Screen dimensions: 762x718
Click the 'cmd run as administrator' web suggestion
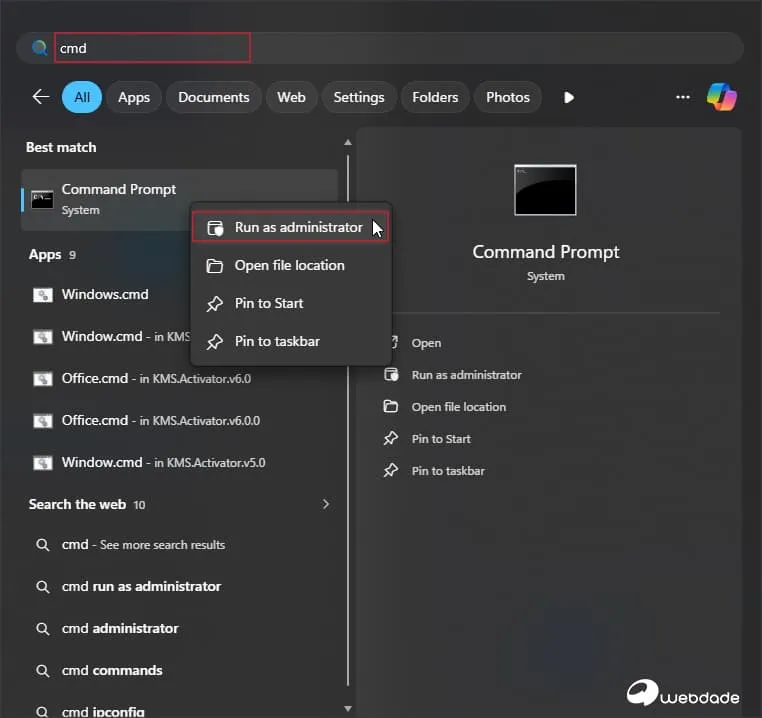141,587
